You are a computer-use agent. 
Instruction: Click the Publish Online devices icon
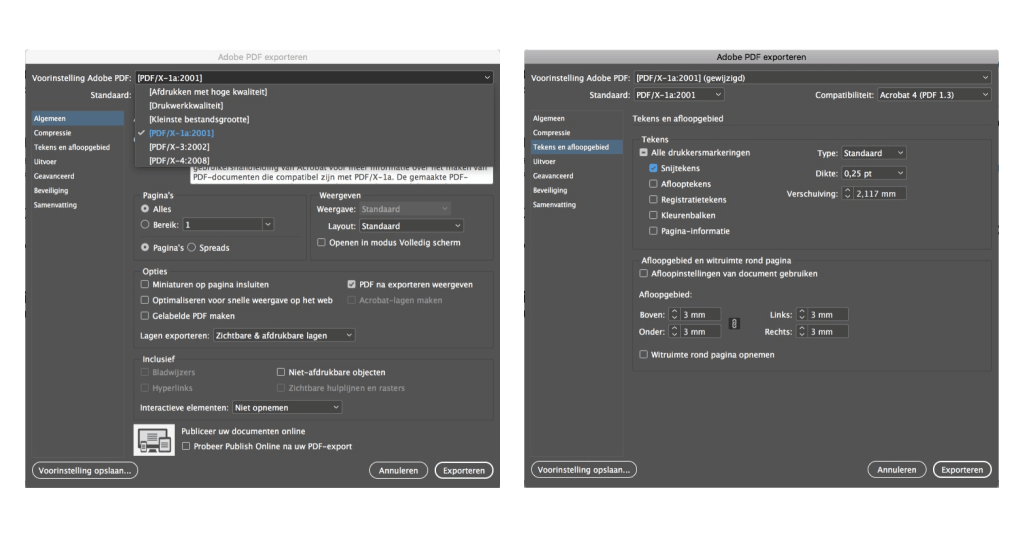coord(154,440)
